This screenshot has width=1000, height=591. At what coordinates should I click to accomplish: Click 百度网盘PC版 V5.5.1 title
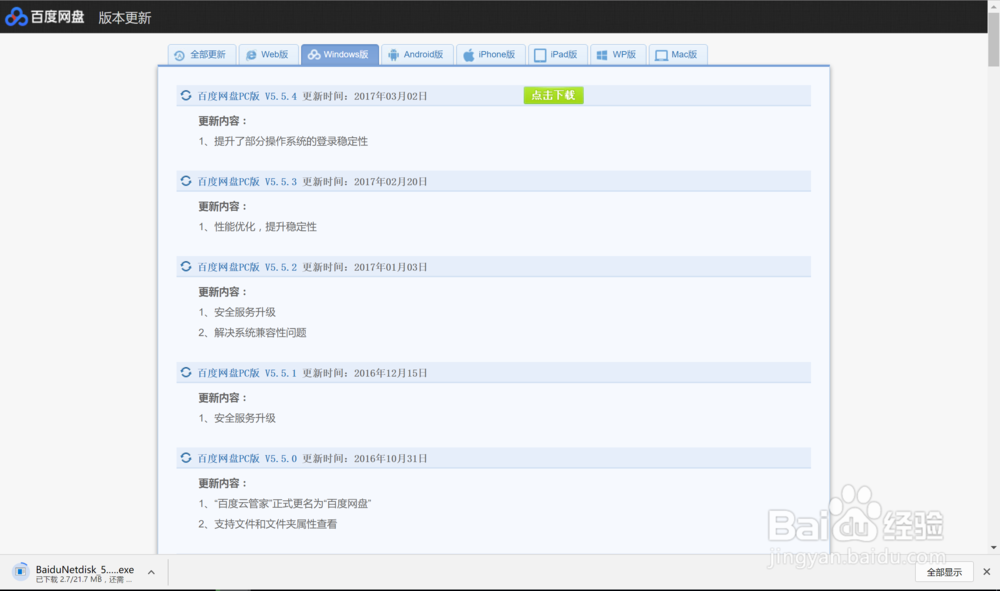point(247,373)
